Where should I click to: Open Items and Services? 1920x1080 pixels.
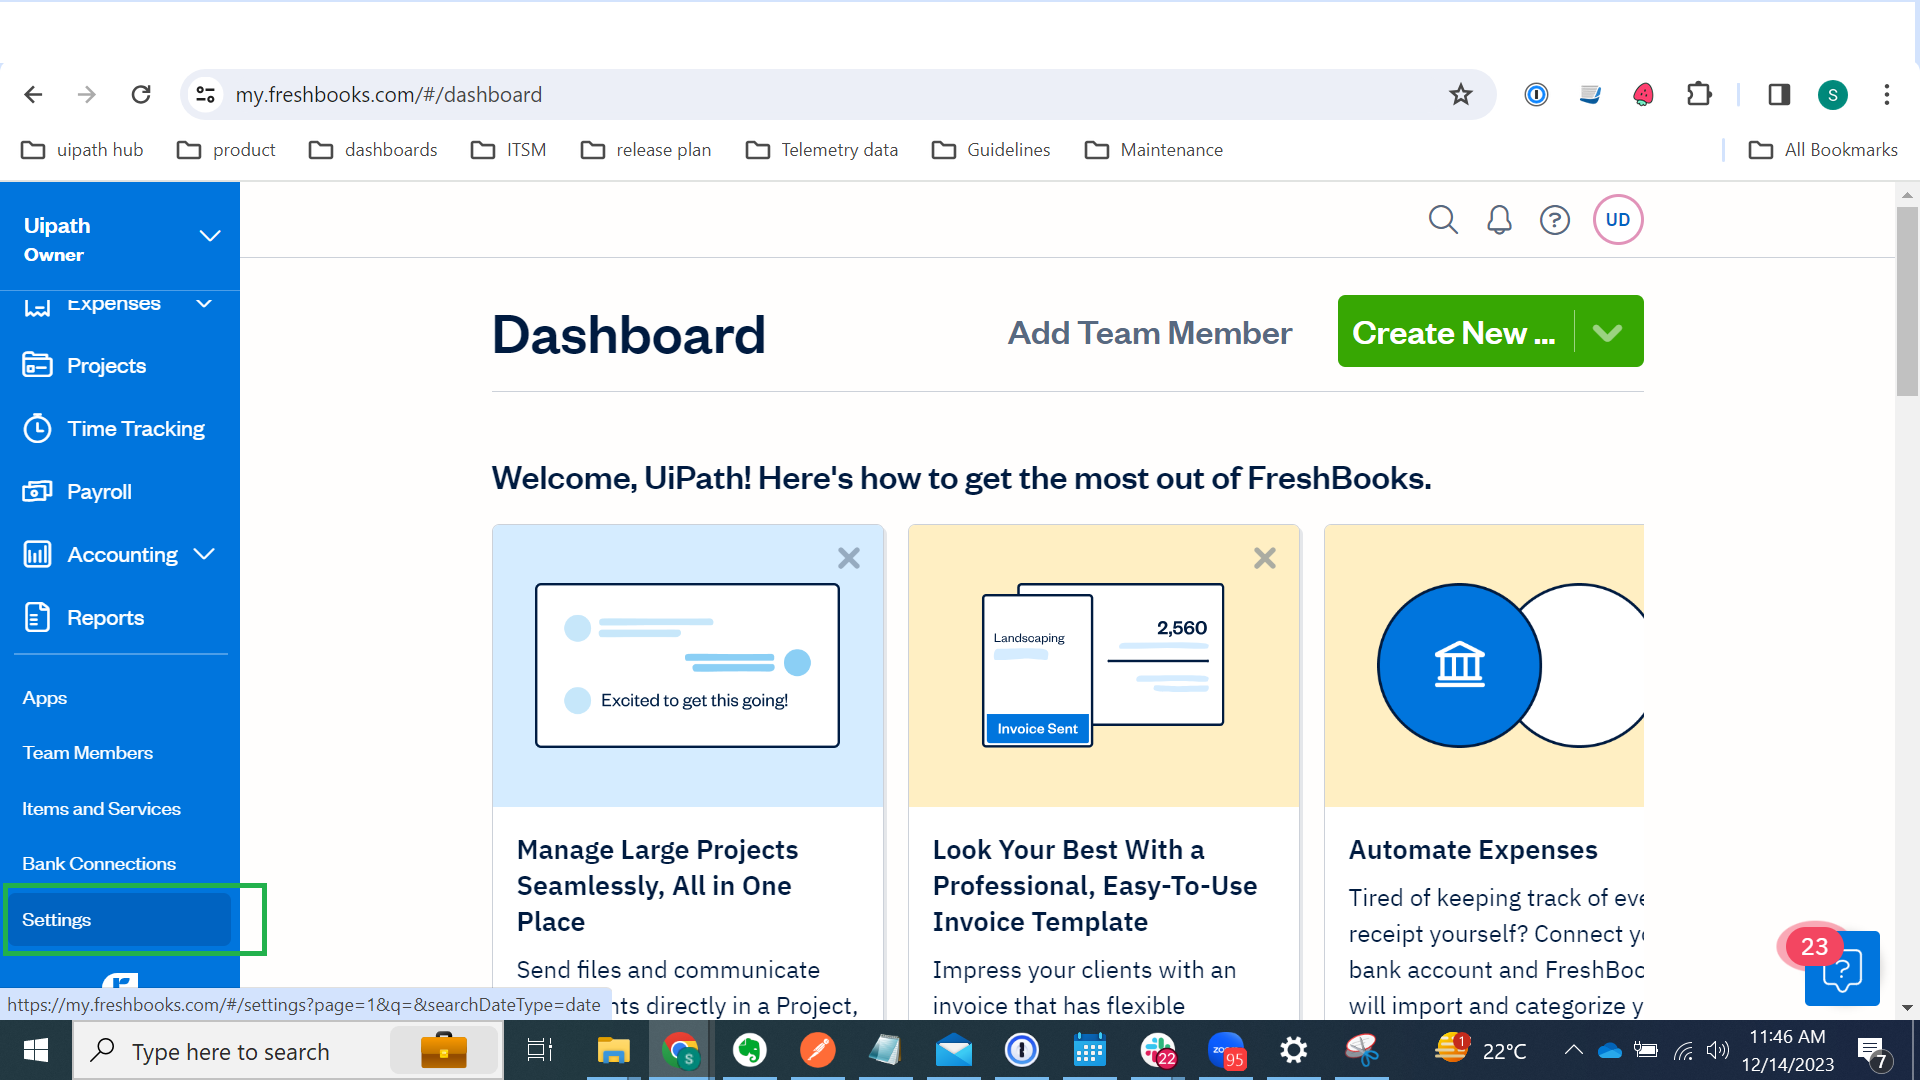(x=101, y=809)
